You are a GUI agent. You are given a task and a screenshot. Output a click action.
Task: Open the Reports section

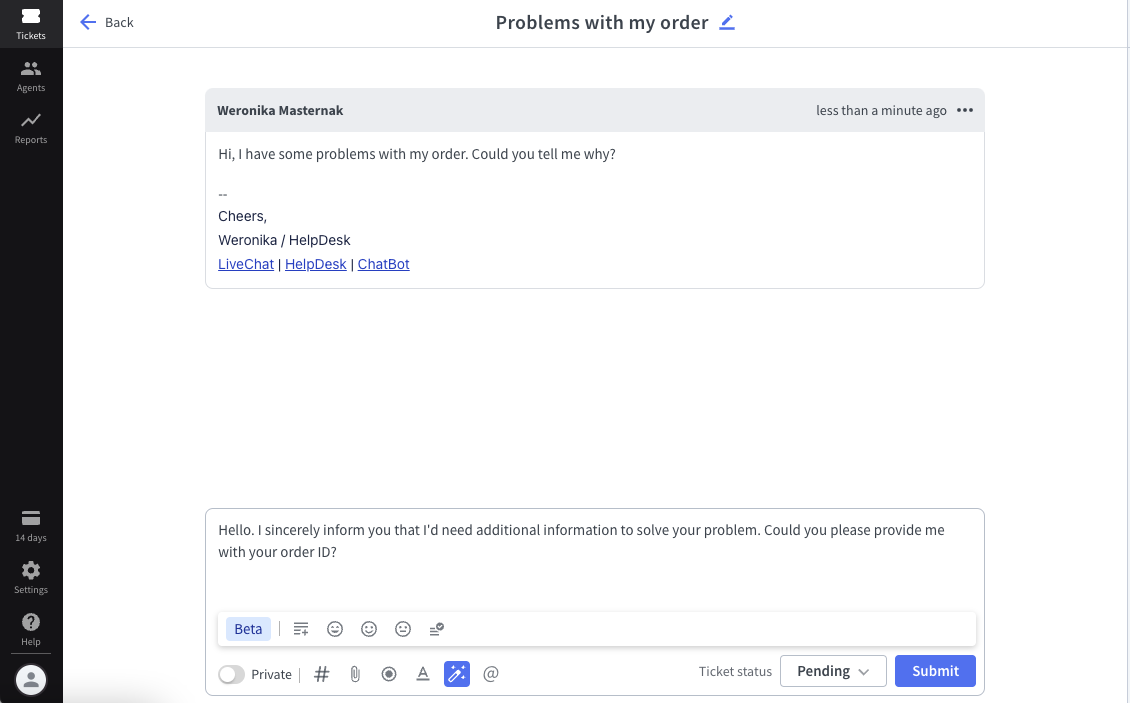click(31, 127)
